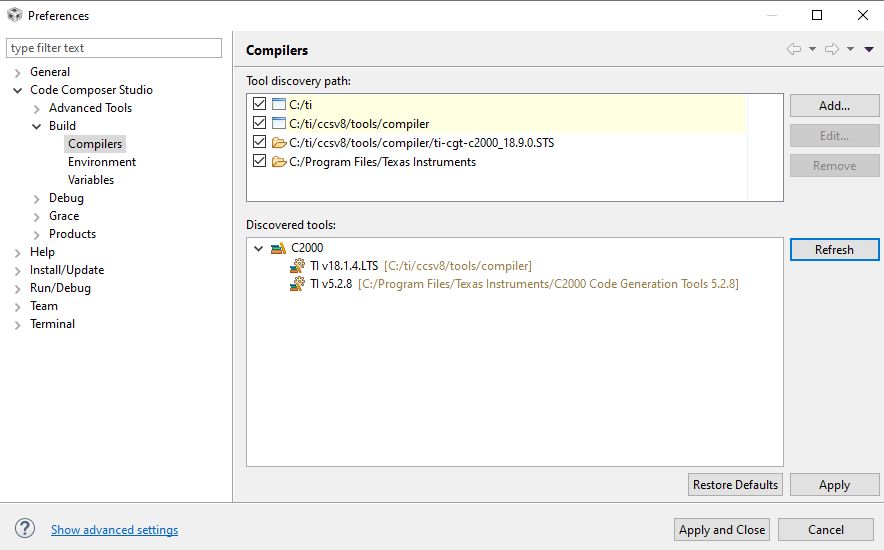The width and height of the screenshot is (884, 550).
Task: Collapse the Code Composer Studio tree node
Action: point(18,90)
